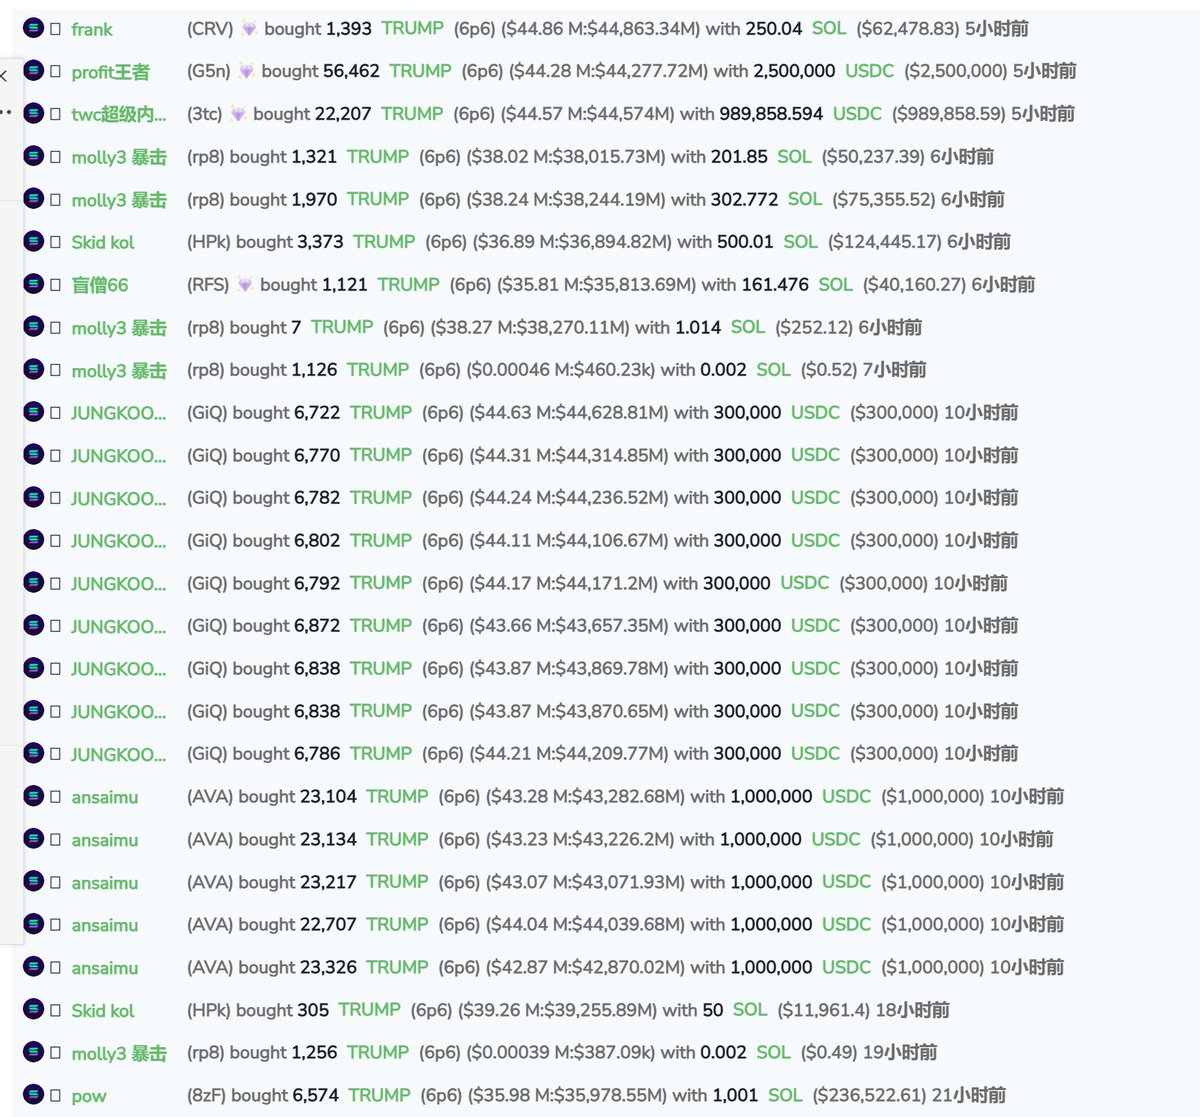The height and width of the screenshot is (1117, 1200).
Task: Click Solana icon on JUNGKOO 6,786 row
Action: (x=33, y=754)
